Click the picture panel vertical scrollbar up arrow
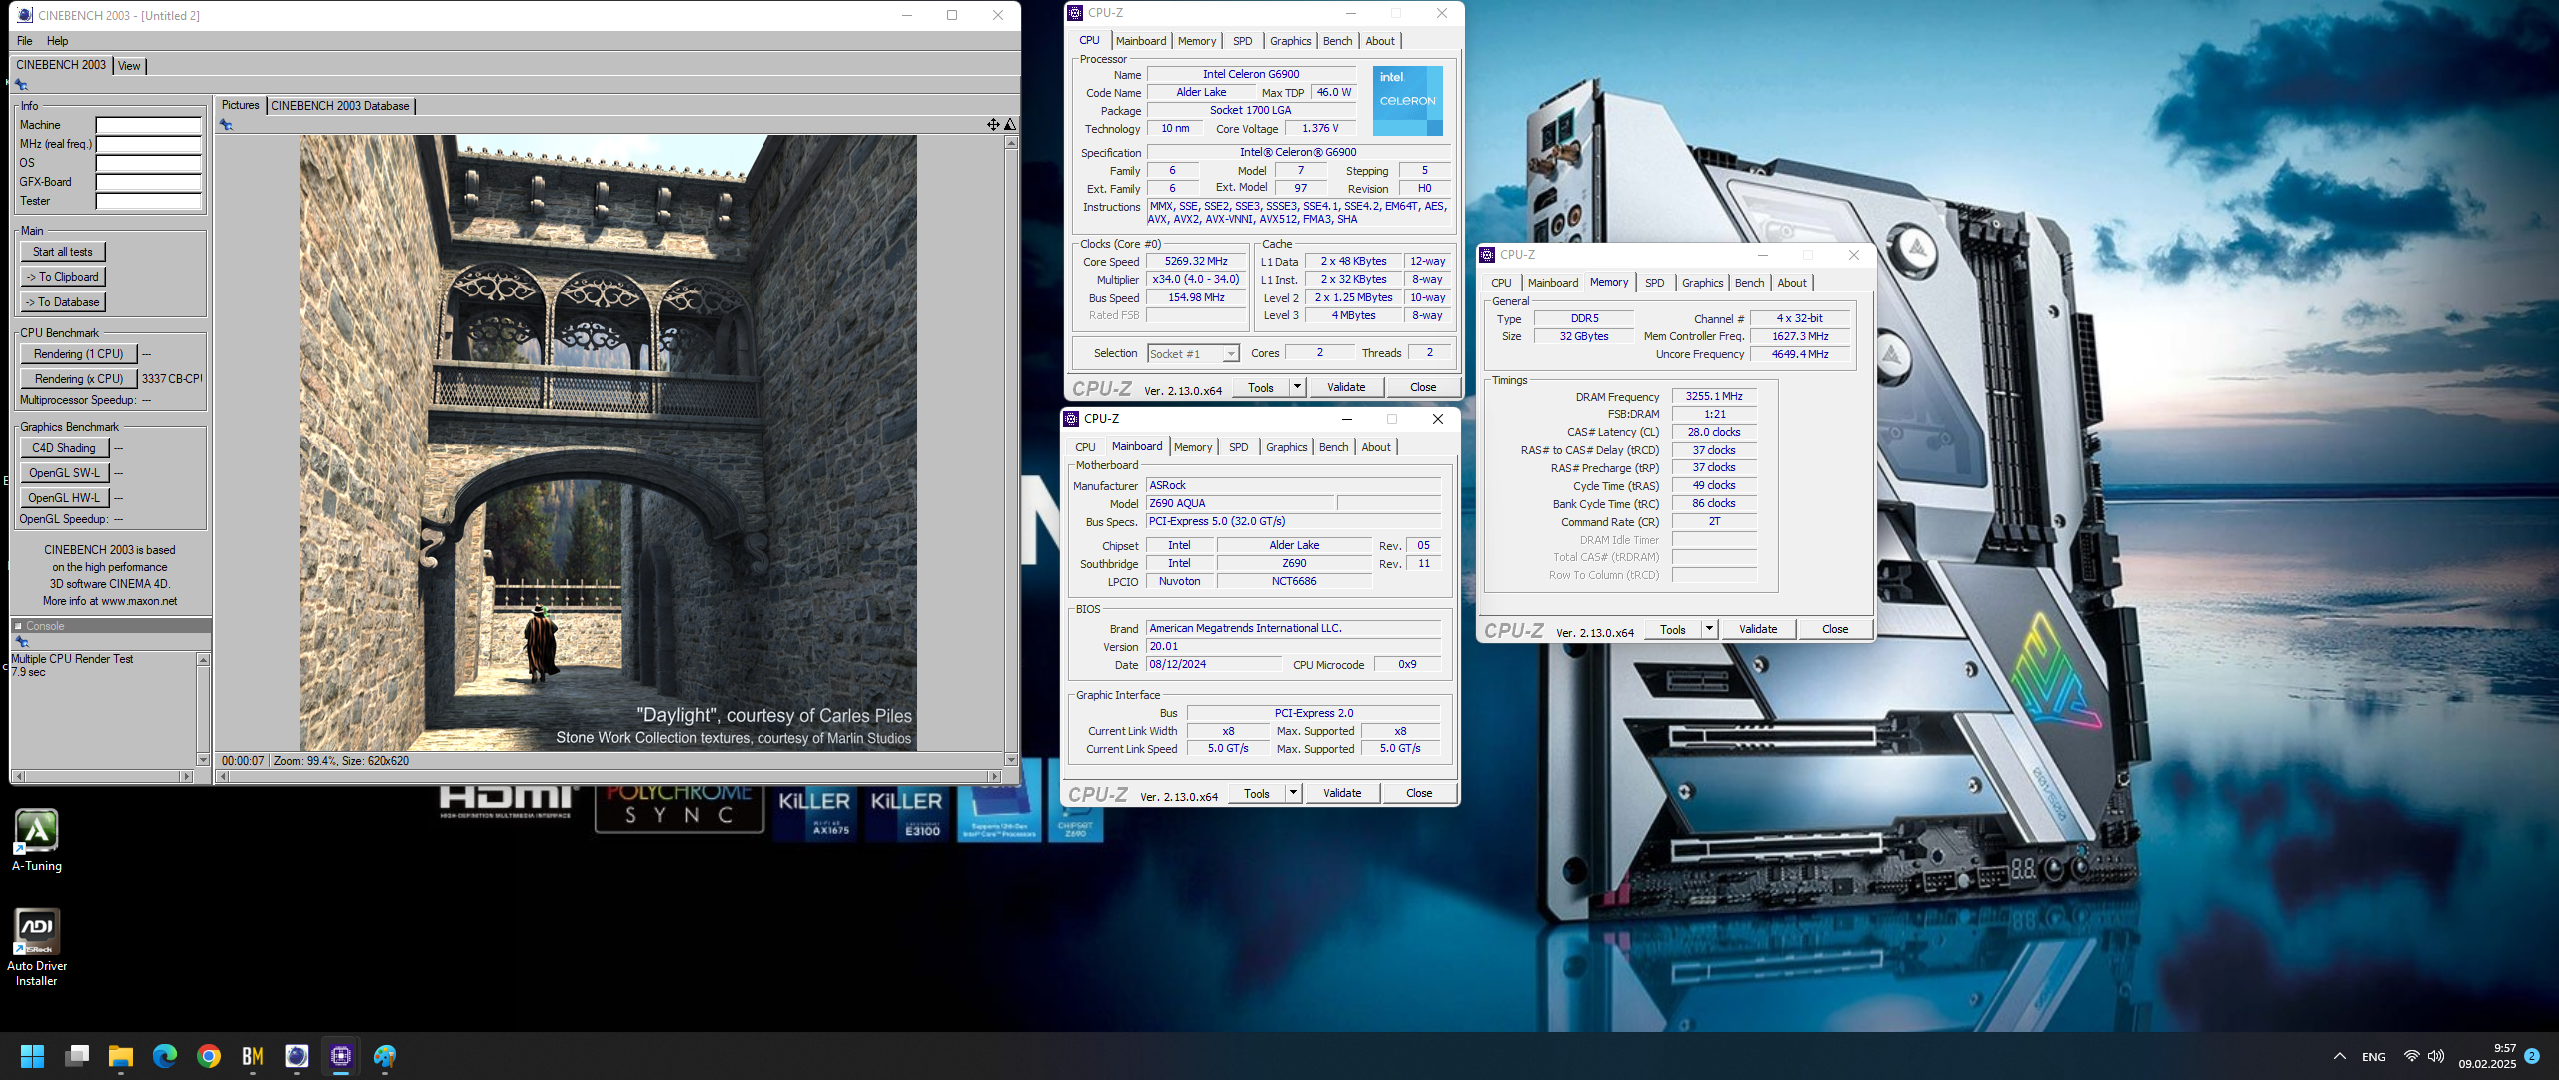Image resolution: width=2559 pixels, height=1080 pixels. [x=1011, y=143]
